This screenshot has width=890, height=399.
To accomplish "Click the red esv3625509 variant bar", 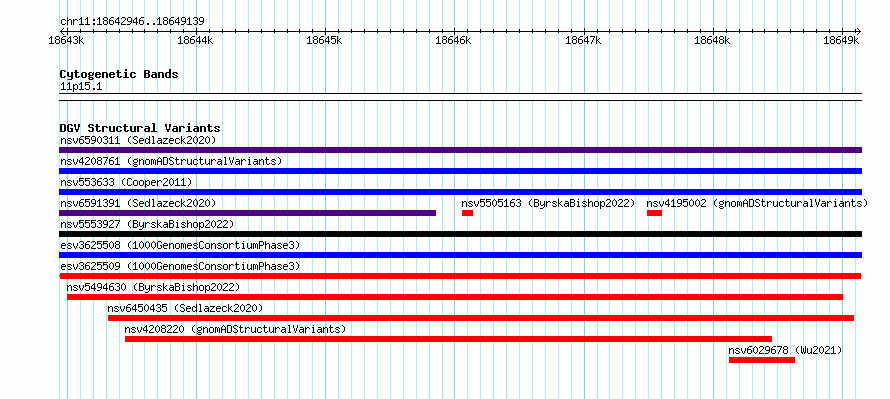I will click(x=460, y=276).
